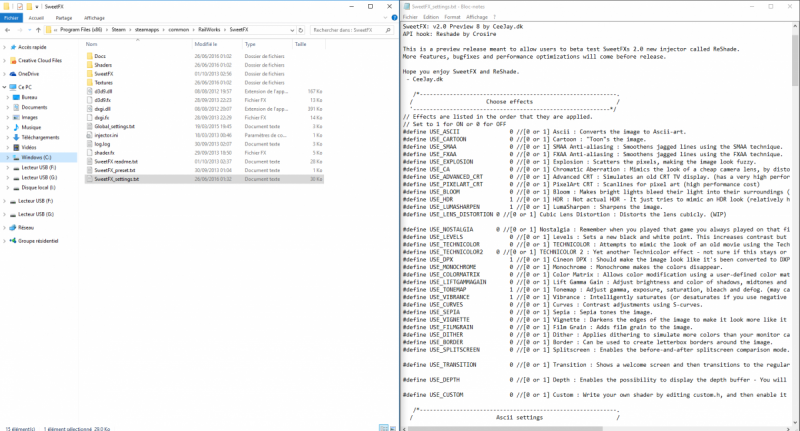
Task: Expand the Documents tree node
Action: (8, 107)
